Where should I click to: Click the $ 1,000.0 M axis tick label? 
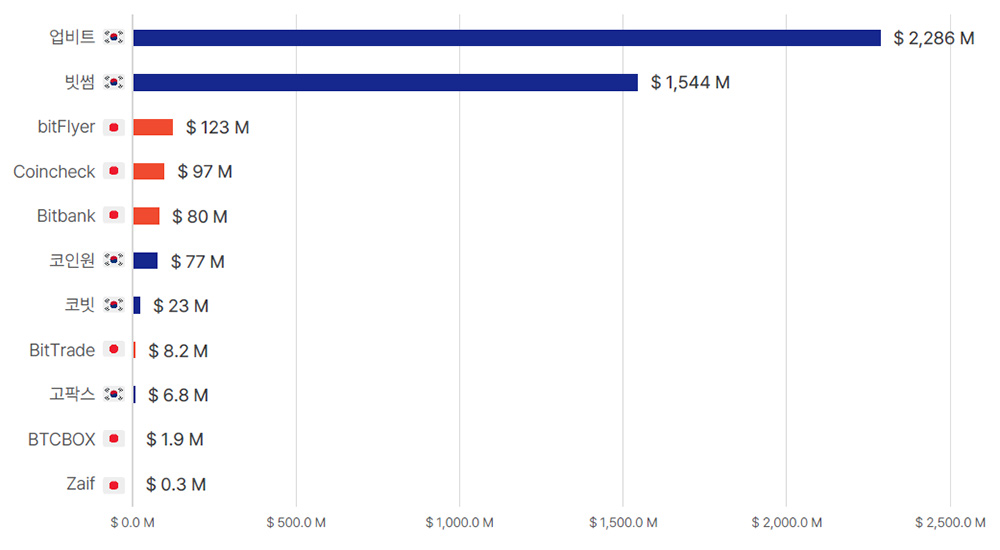(459, 523)
